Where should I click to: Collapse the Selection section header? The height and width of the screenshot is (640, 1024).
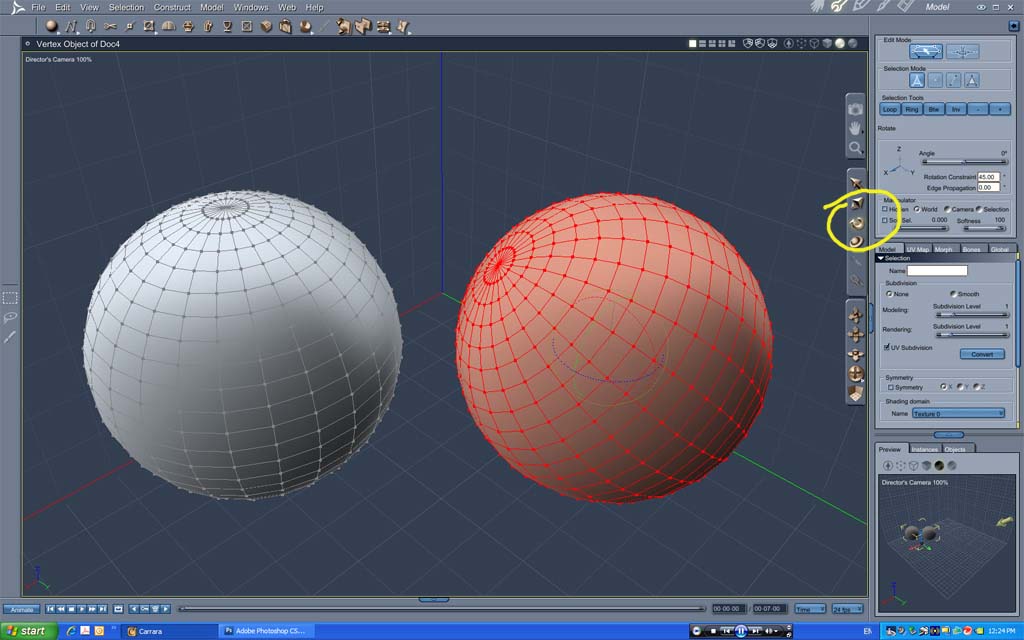[881, 258]
